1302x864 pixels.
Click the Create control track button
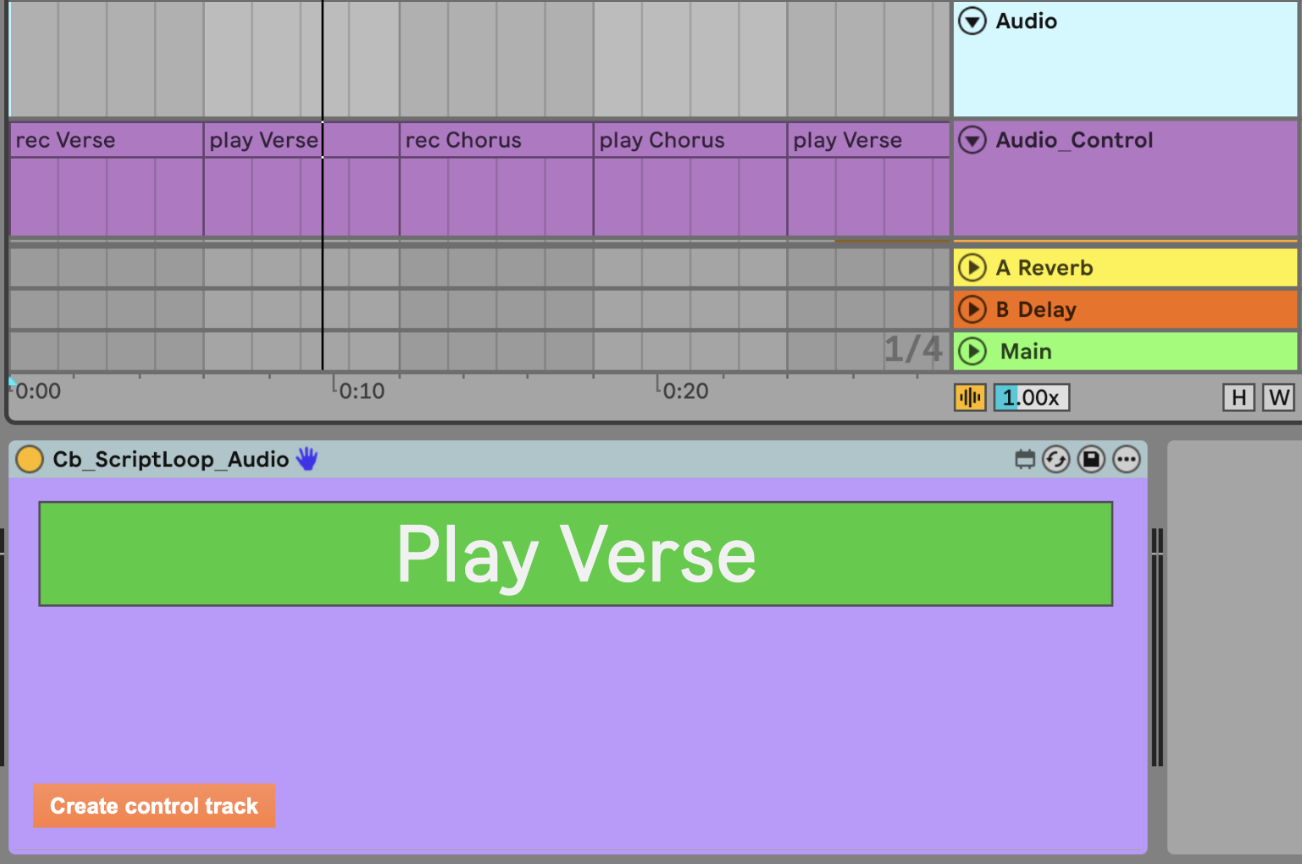coord(154,806)
